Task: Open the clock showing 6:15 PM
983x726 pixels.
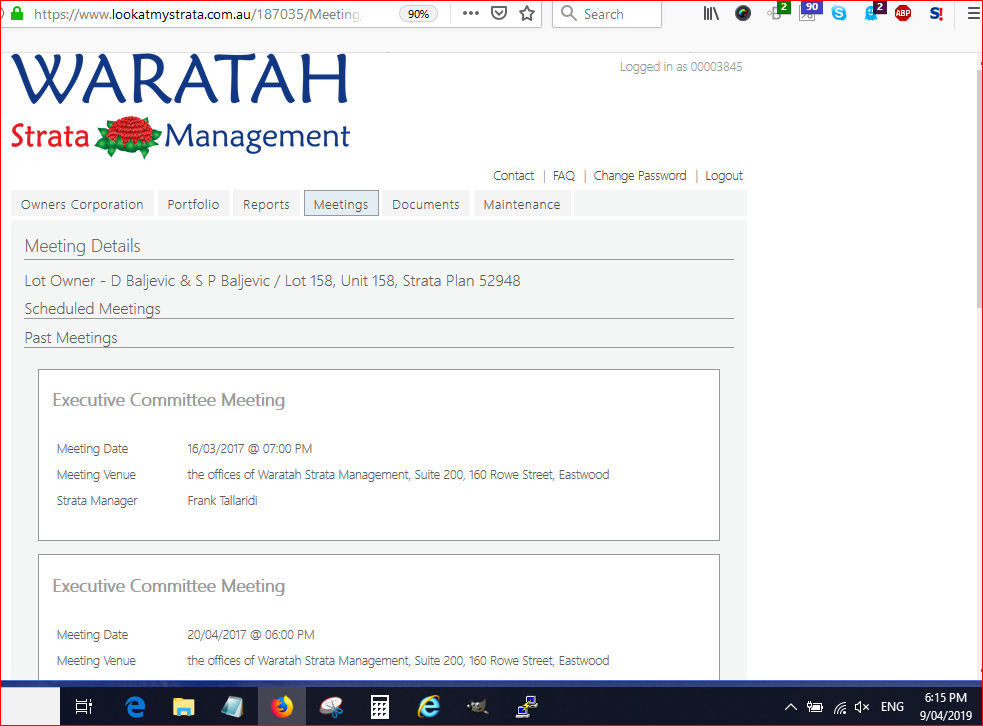Action: [x=945, y=707]
